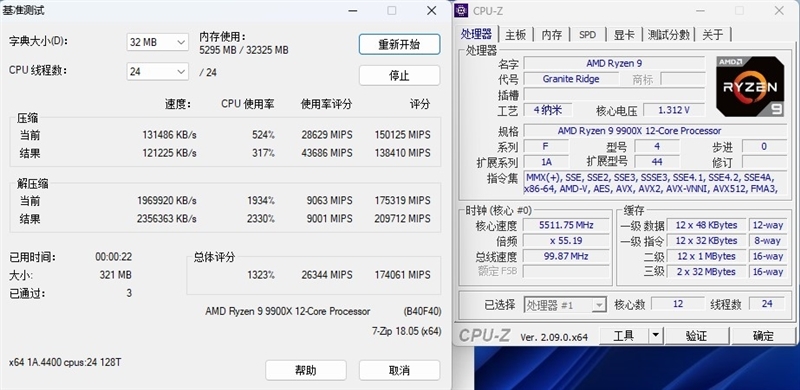
Task: Click the 二级 cache 12 x 1 MBytes
Action: click(707, 256)
